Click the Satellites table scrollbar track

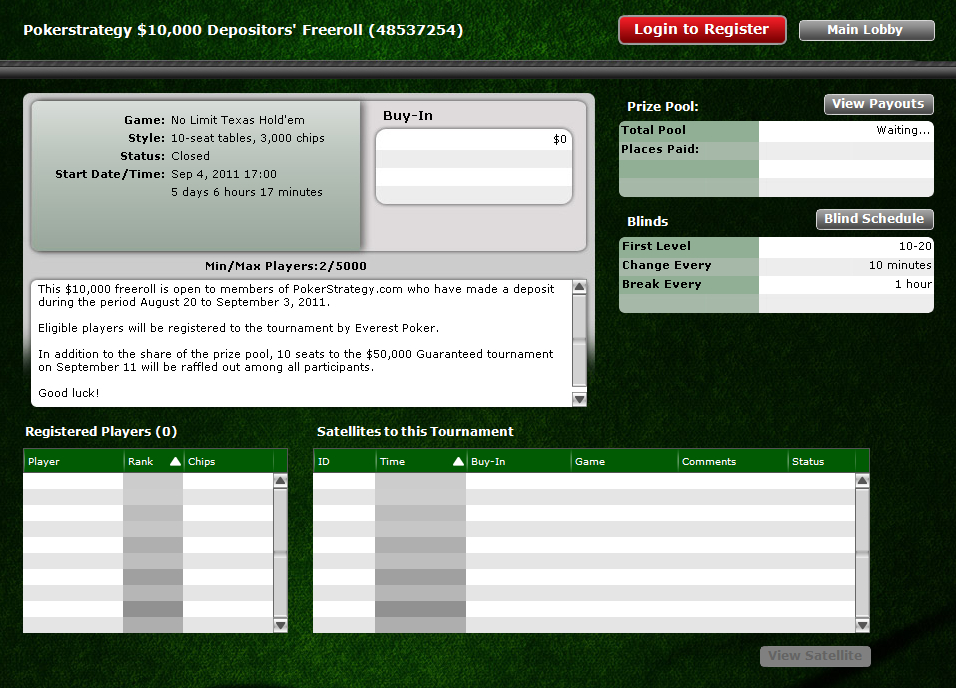point(862,553)
